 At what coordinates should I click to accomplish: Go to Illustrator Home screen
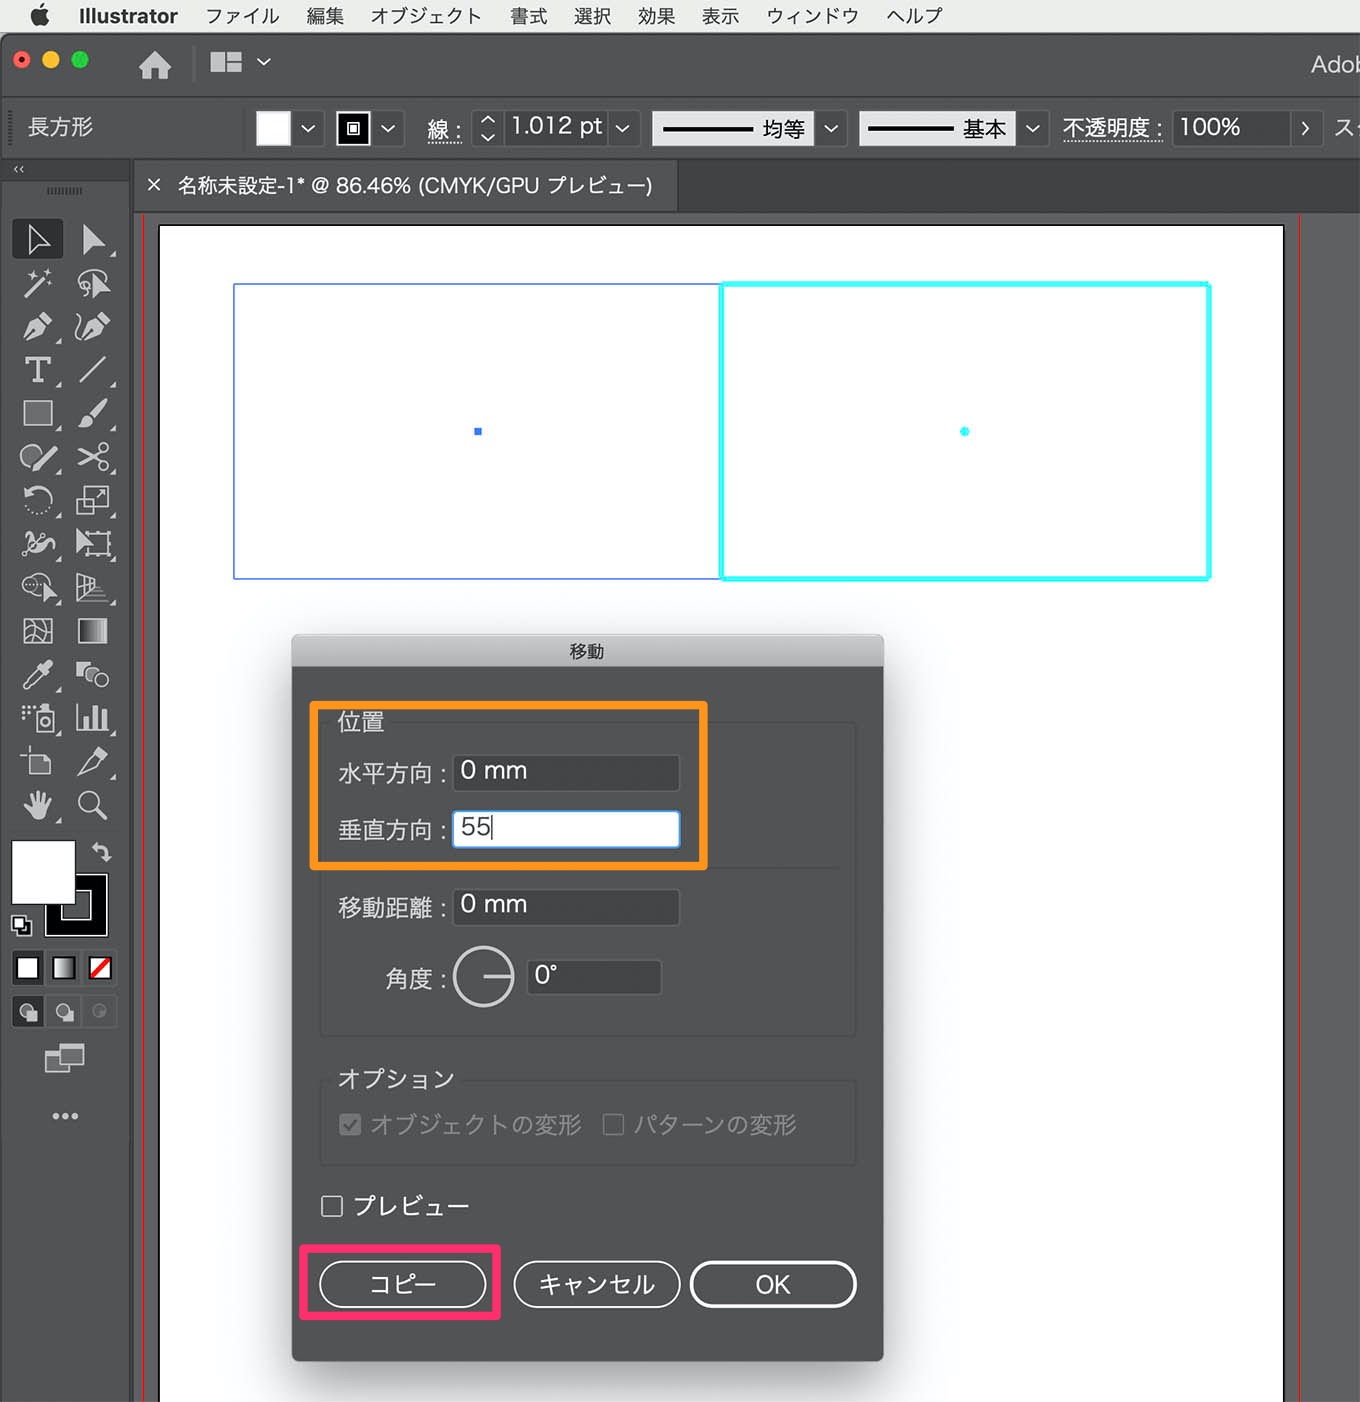point(155,65)
